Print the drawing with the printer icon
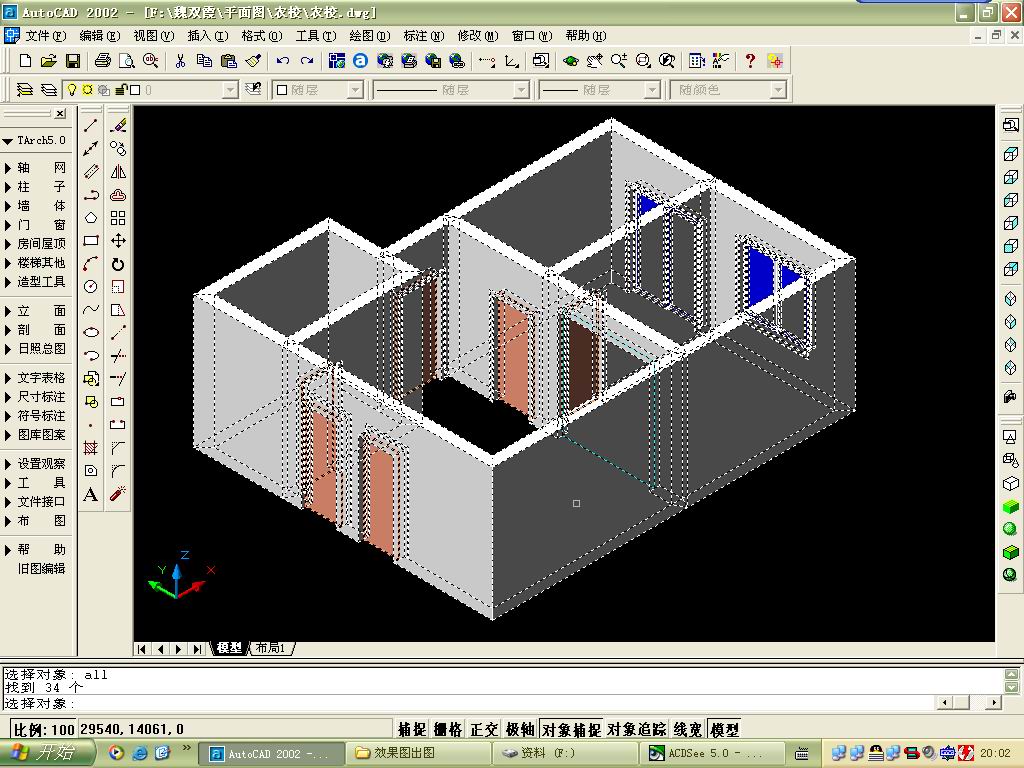 tap(103, 61)
